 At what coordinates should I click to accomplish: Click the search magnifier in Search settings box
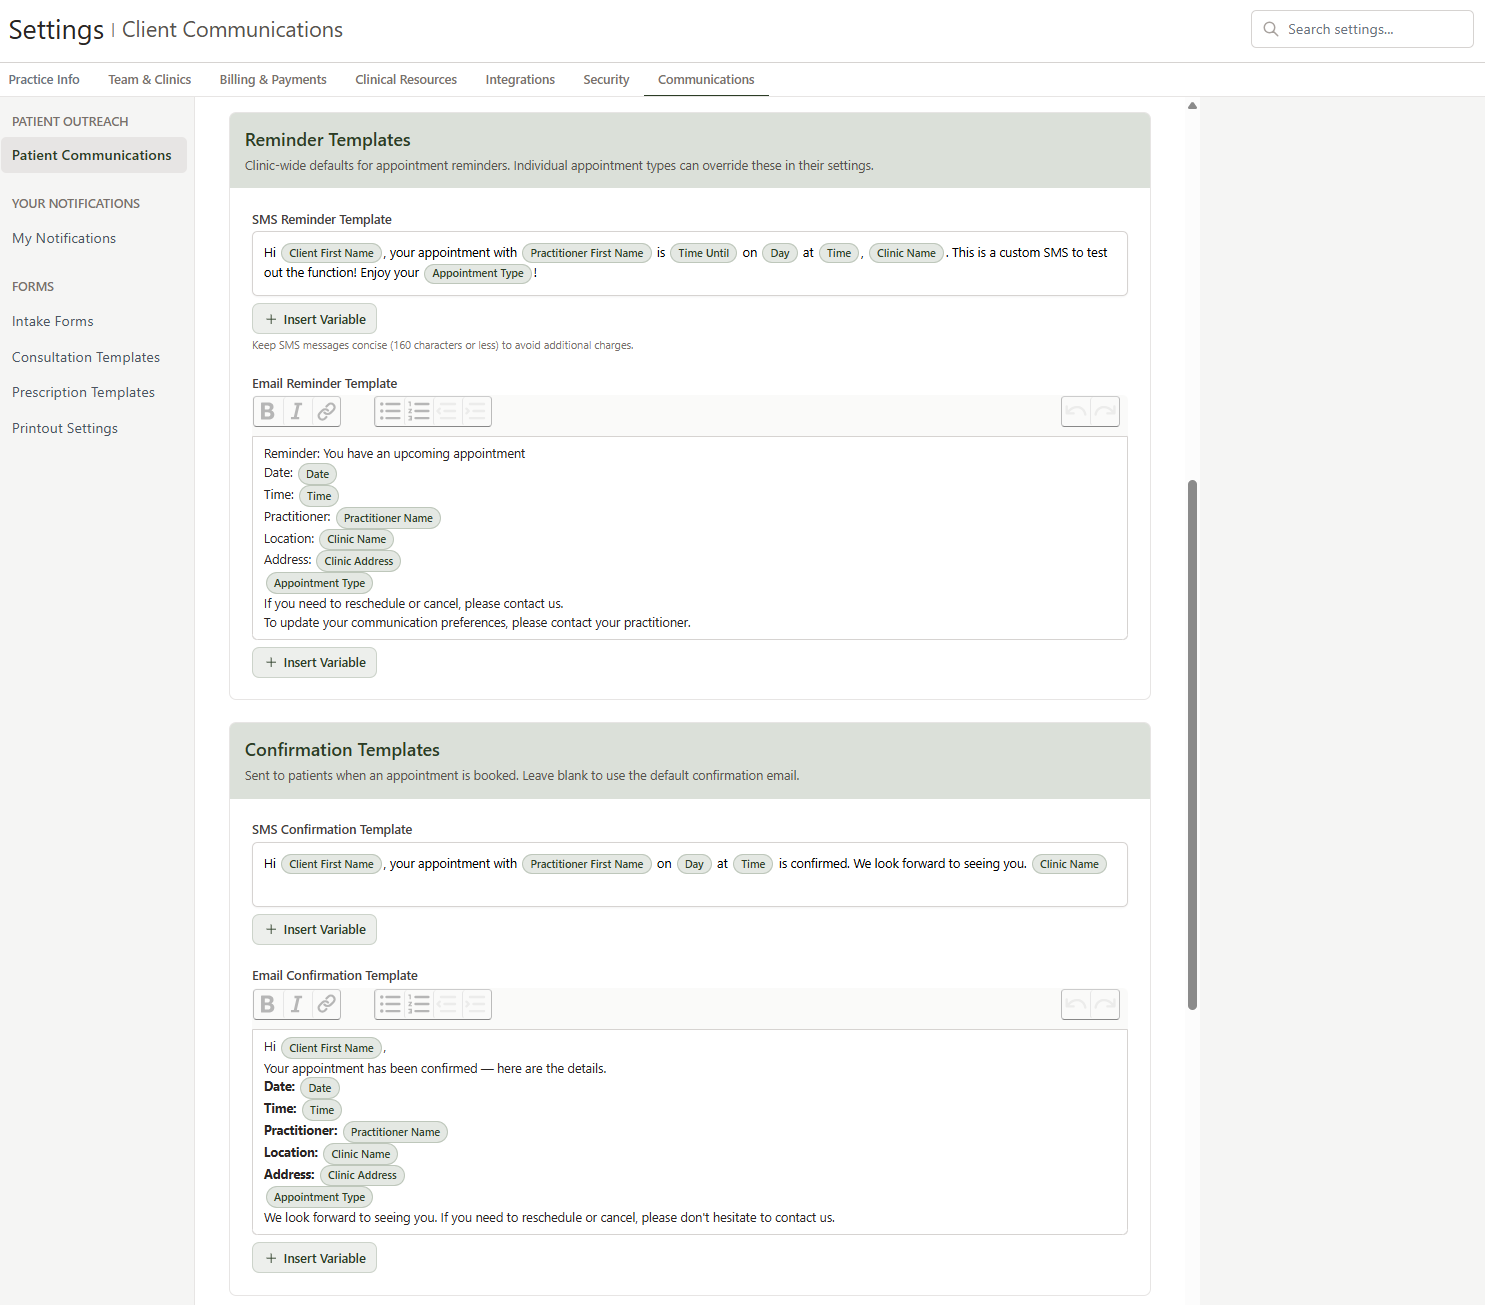click(1270, 29)
